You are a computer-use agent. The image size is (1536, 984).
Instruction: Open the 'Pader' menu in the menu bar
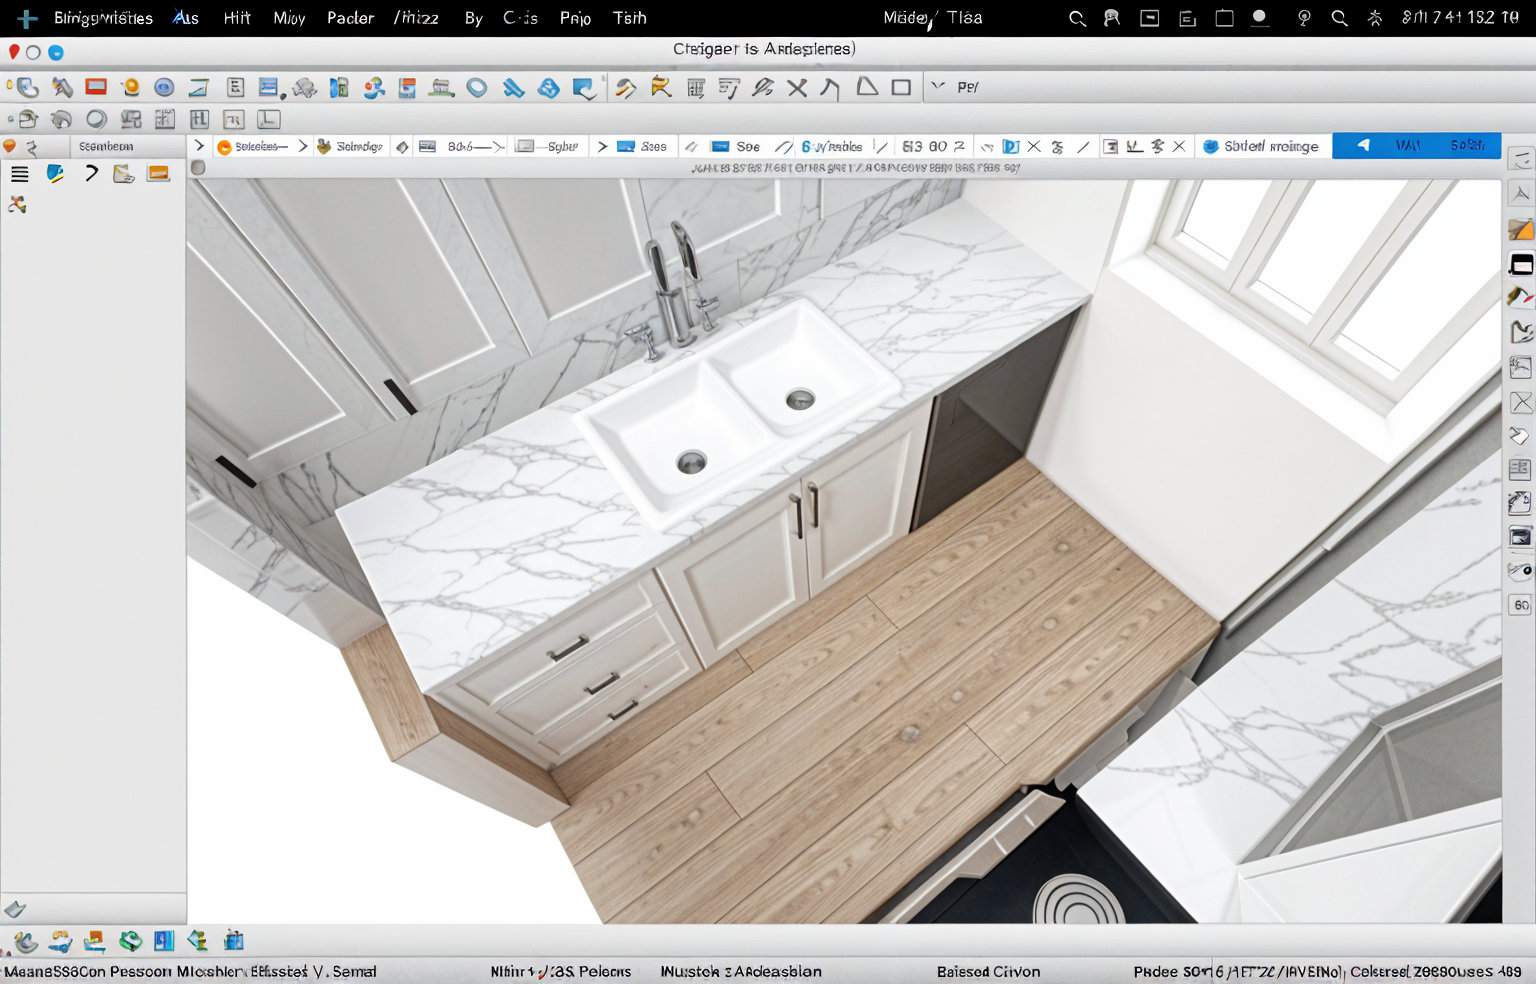(350, 18)
